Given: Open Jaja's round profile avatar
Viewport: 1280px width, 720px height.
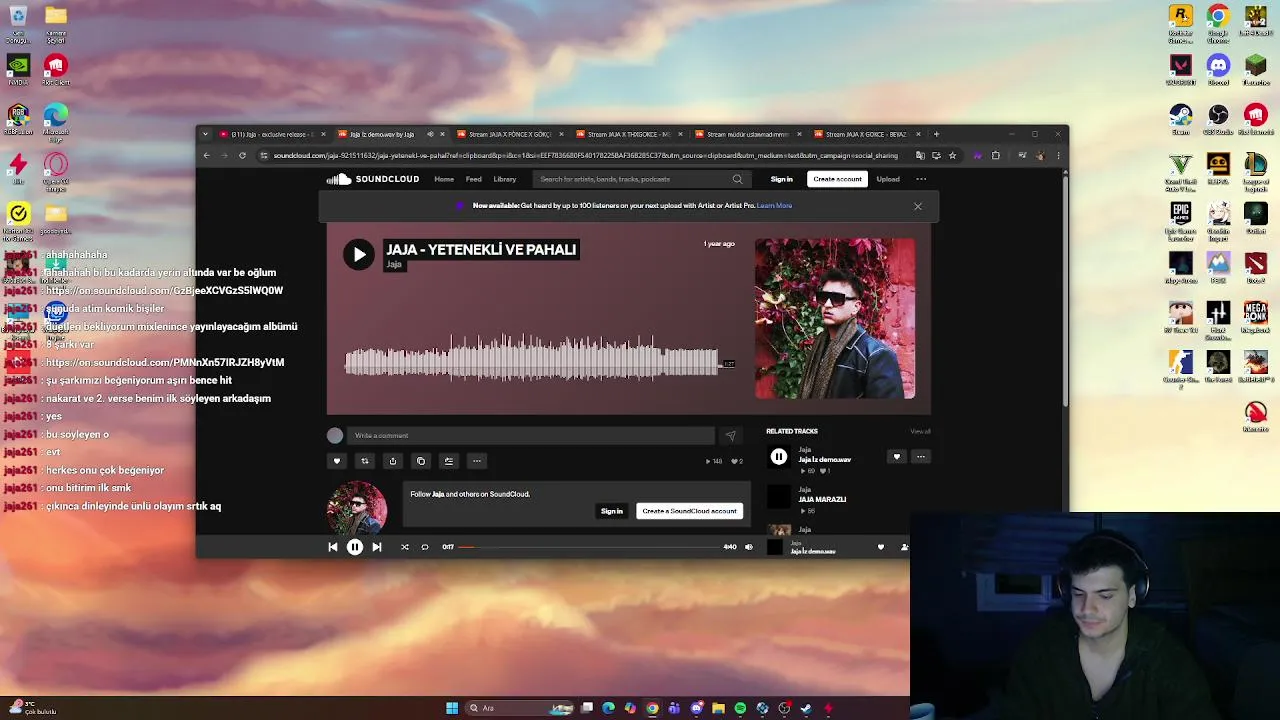Looking at the screenshot, I should (x=357, y=507).
